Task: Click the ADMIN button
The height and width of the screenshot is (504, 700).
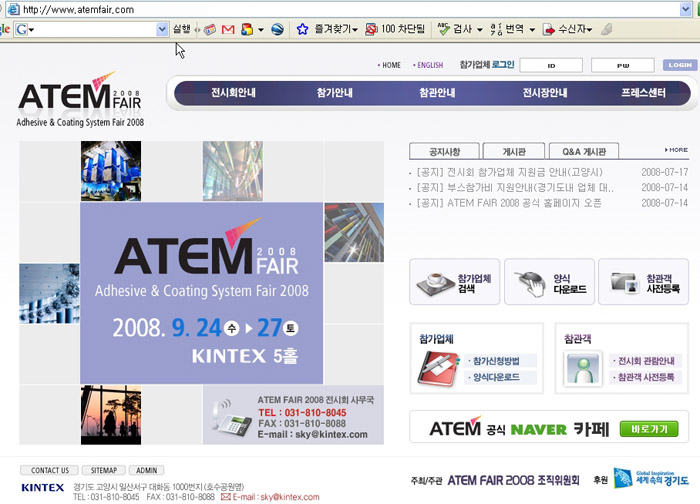Action: (146, 470)
